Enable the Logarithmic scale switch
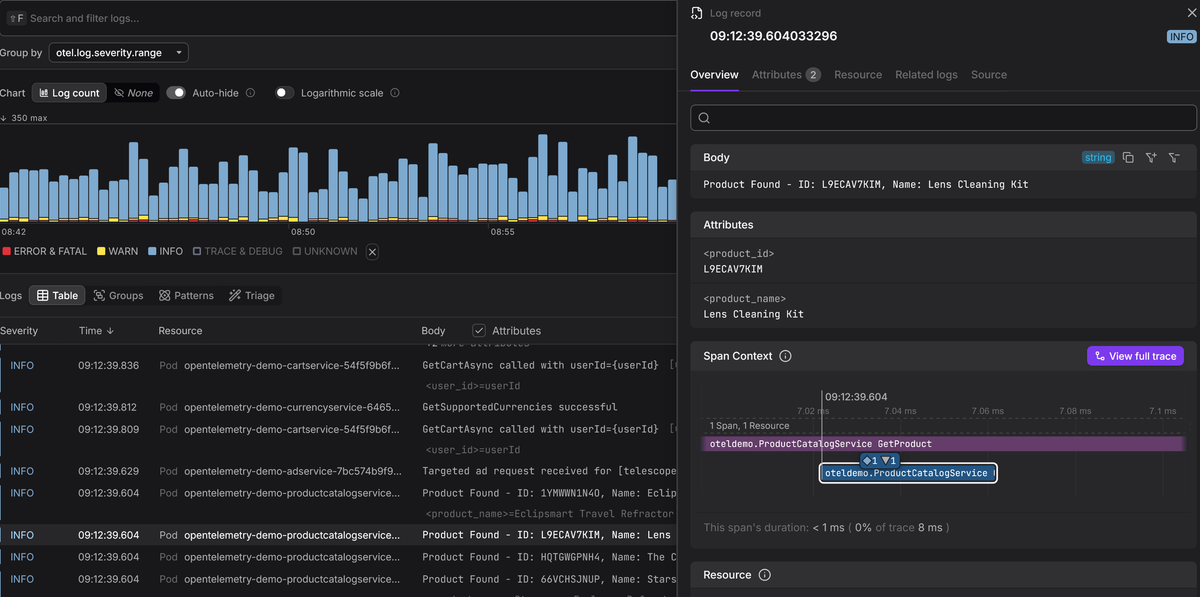 (285, 93)
